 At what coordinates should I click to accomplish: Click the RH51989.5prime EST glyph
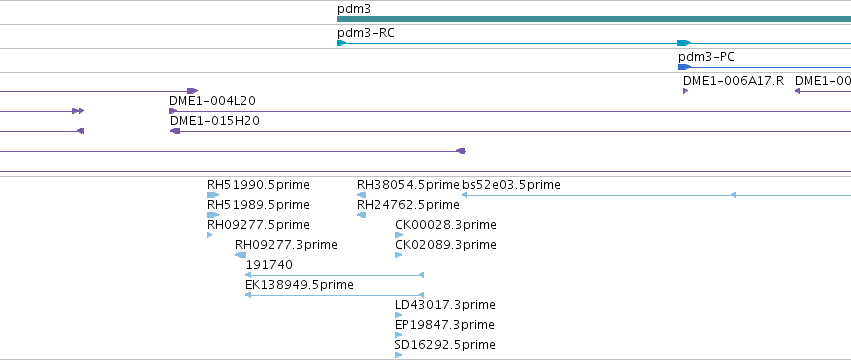pyautogui.click(x=213, y=215)
